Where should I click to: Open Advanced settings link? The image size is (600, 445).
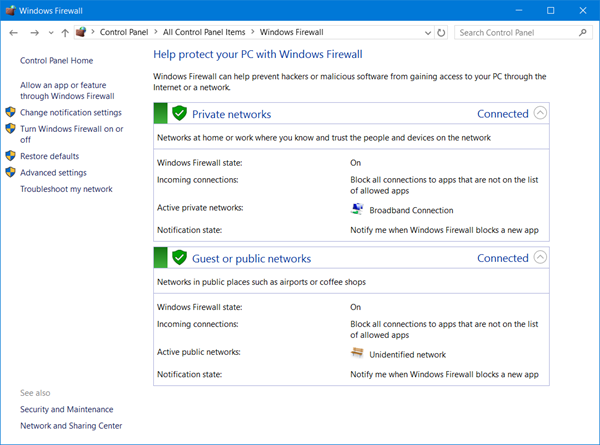tap(53, 172)
